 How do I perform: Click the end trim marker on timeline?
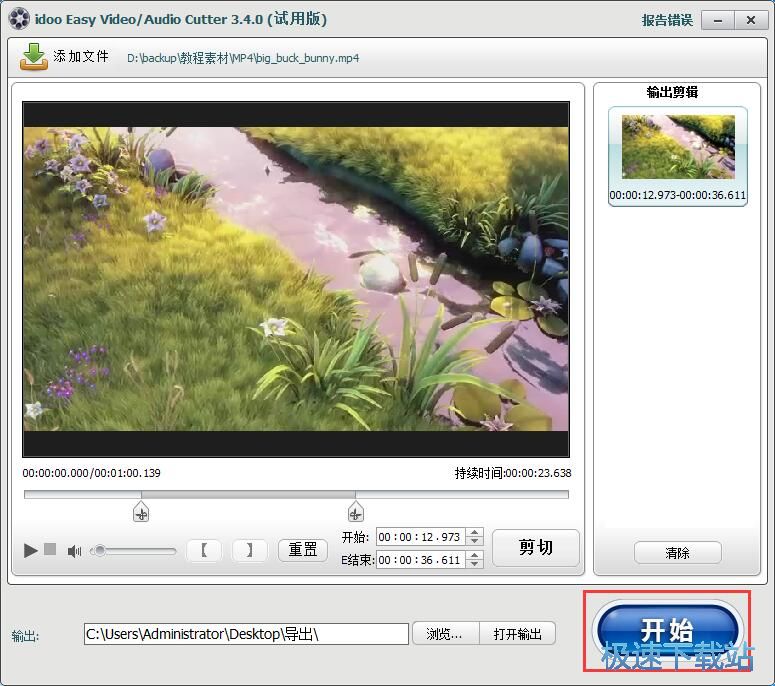[355, 512]
